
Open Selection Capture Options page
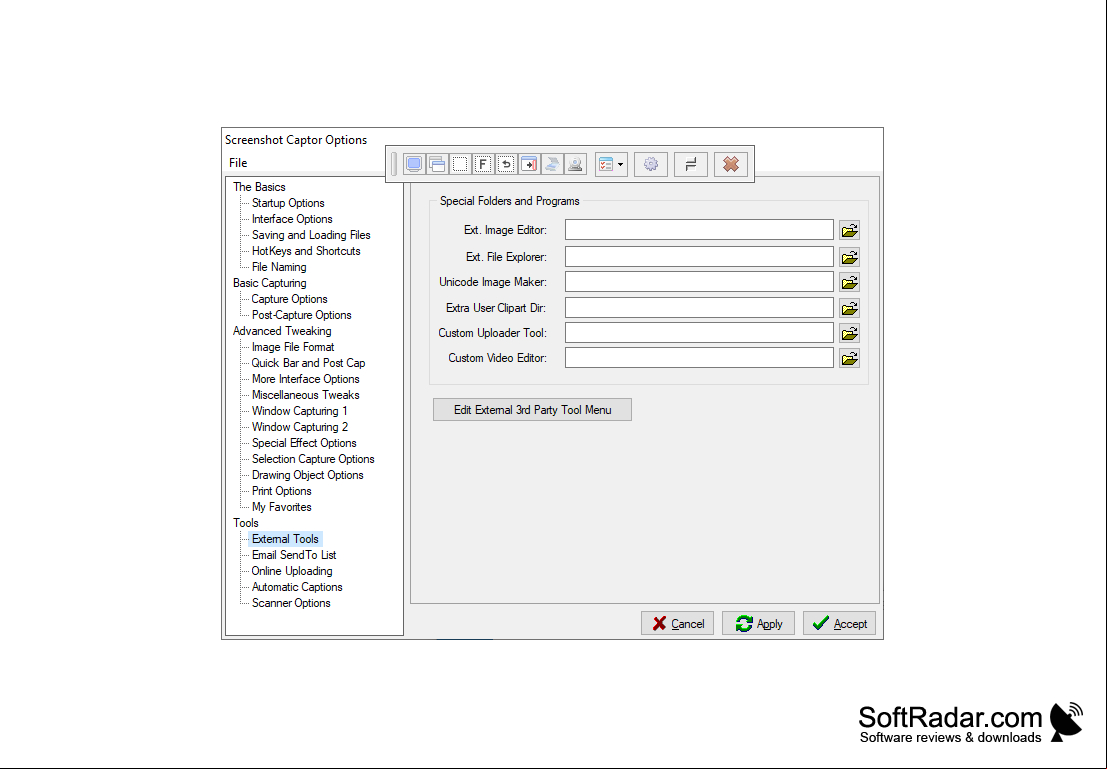(313, 459)
